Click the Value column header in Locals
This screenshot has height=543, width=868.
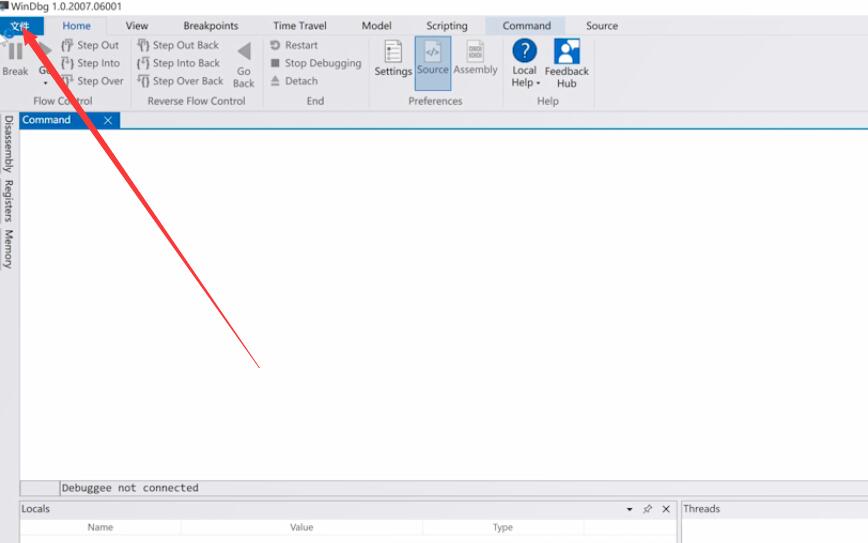click(302, 528)
